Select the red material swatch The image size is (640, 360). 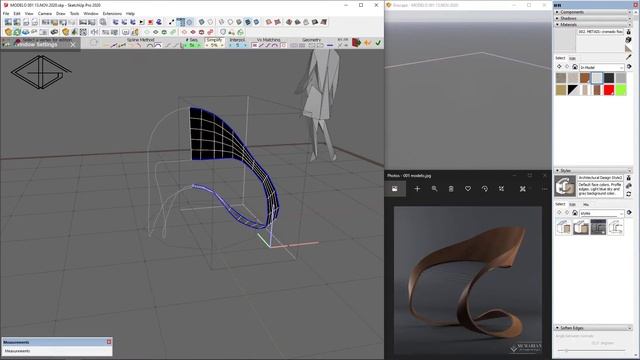609,90
